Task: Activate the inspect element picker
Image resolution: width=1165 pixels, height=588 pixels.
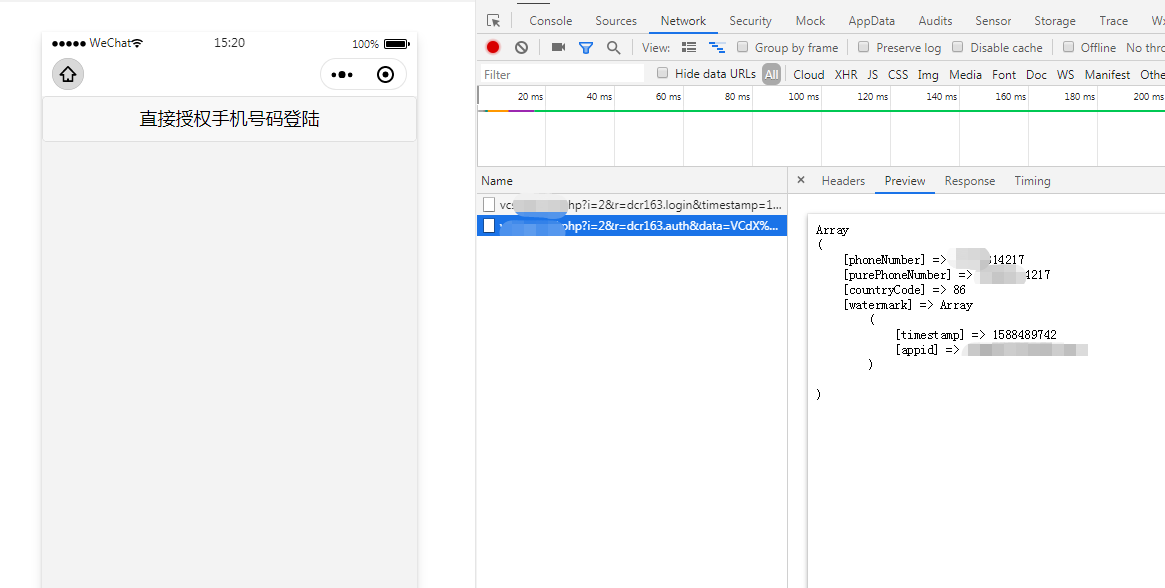Action: [493, 21]
